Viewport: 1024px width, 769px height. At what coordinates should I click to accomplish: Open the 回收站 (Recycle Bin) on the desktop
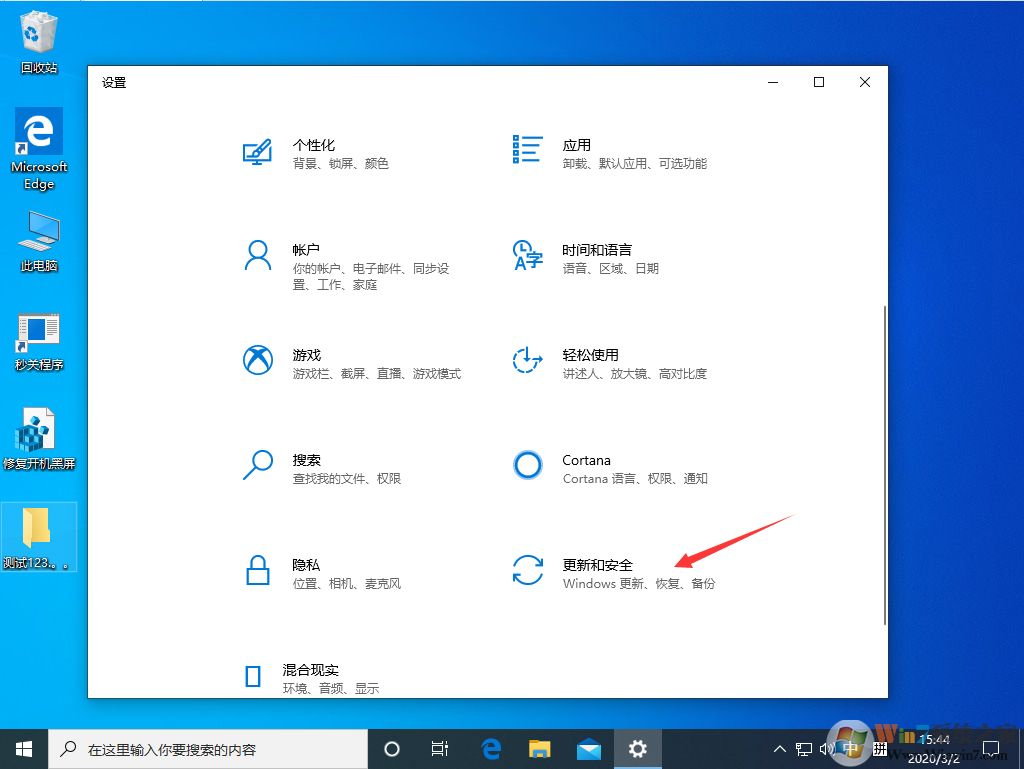37,30
